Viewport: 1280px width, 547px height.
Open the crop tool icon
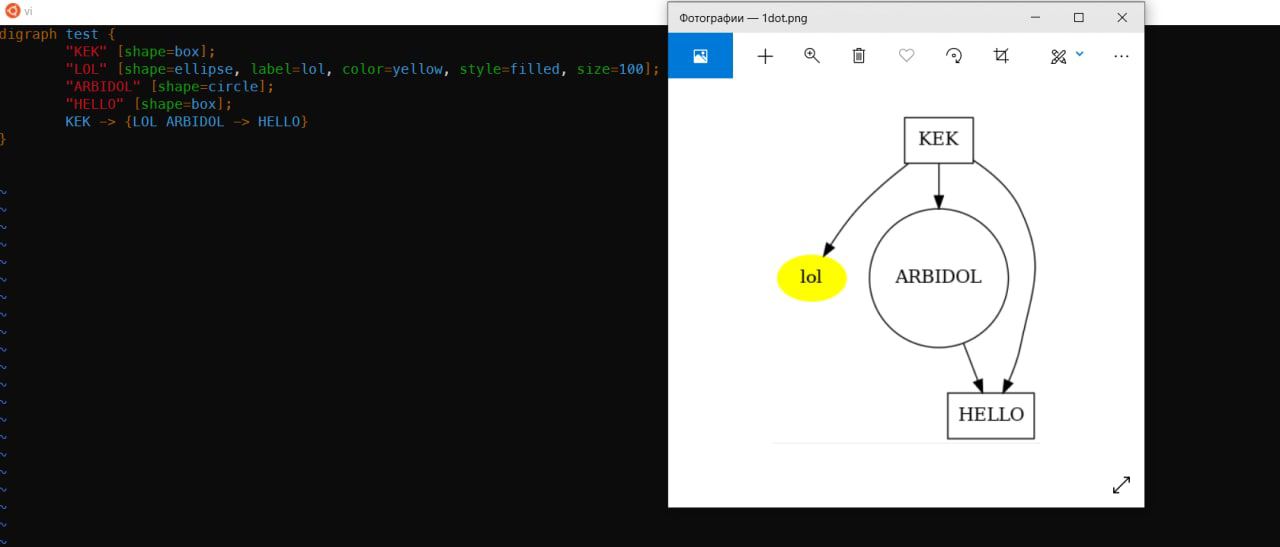pos(1001,56)
